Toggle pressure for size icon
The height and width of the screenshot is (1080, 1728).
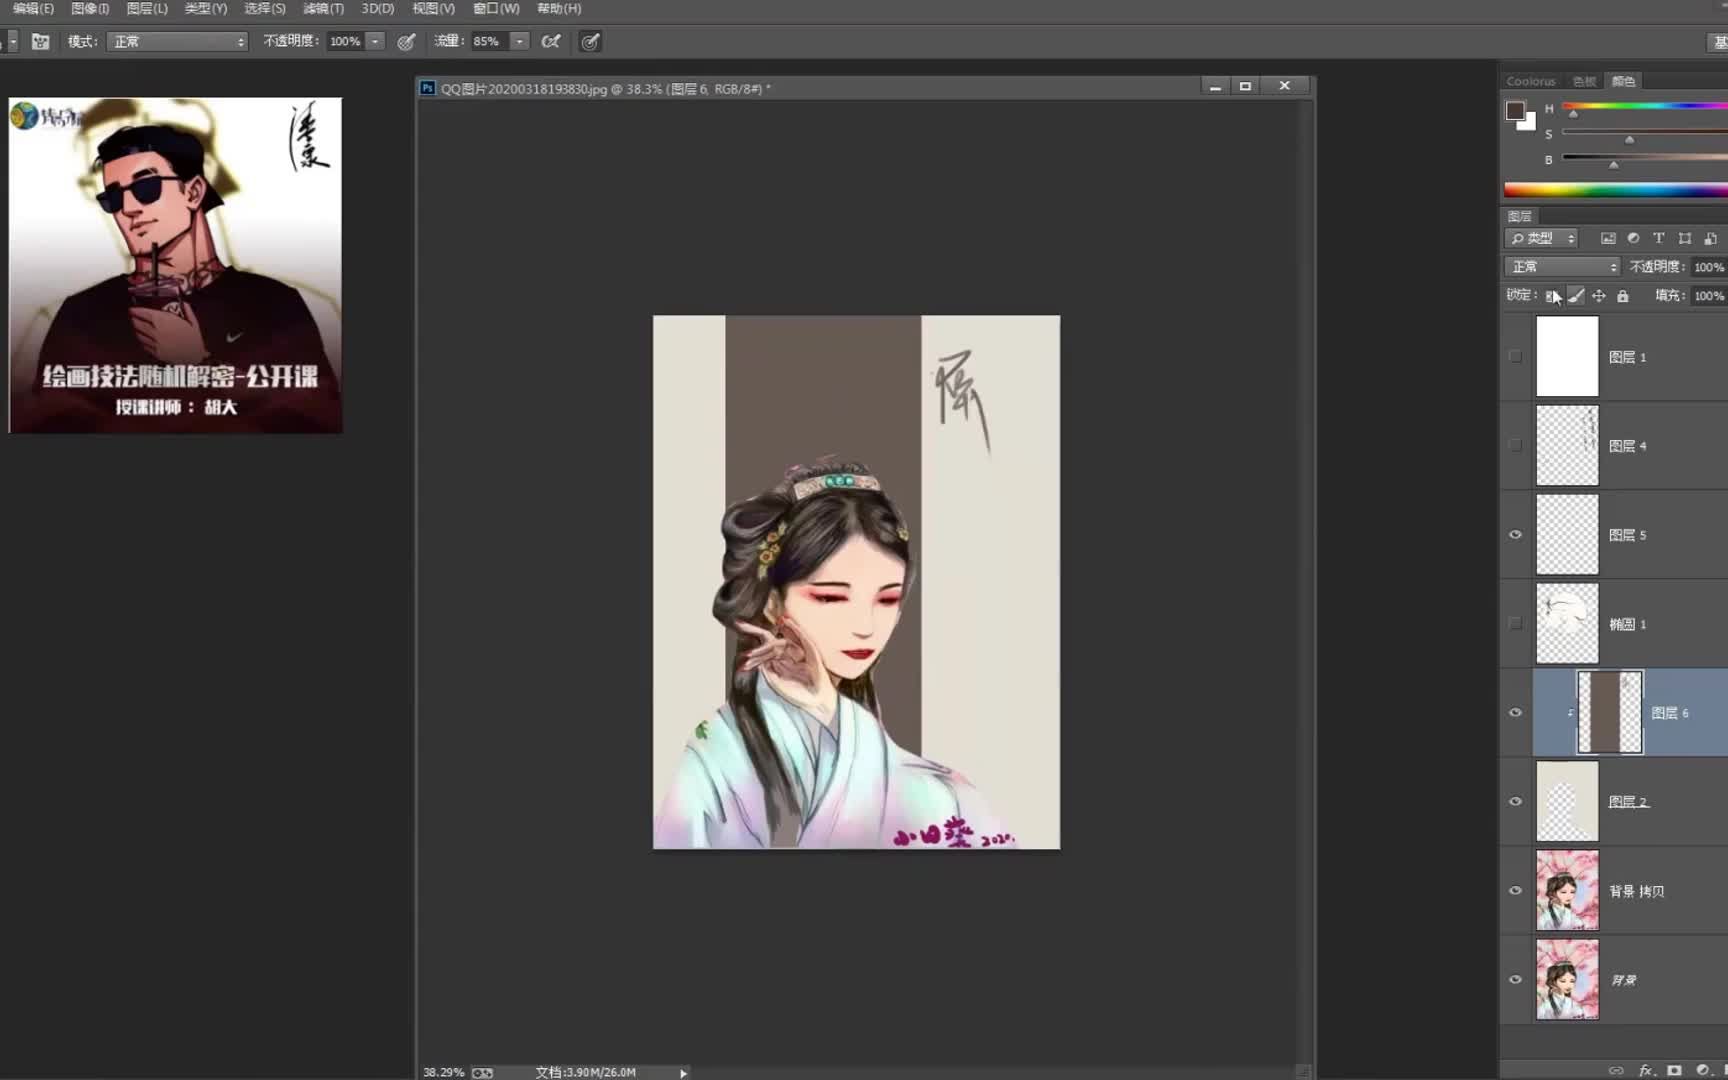(591, 41)
